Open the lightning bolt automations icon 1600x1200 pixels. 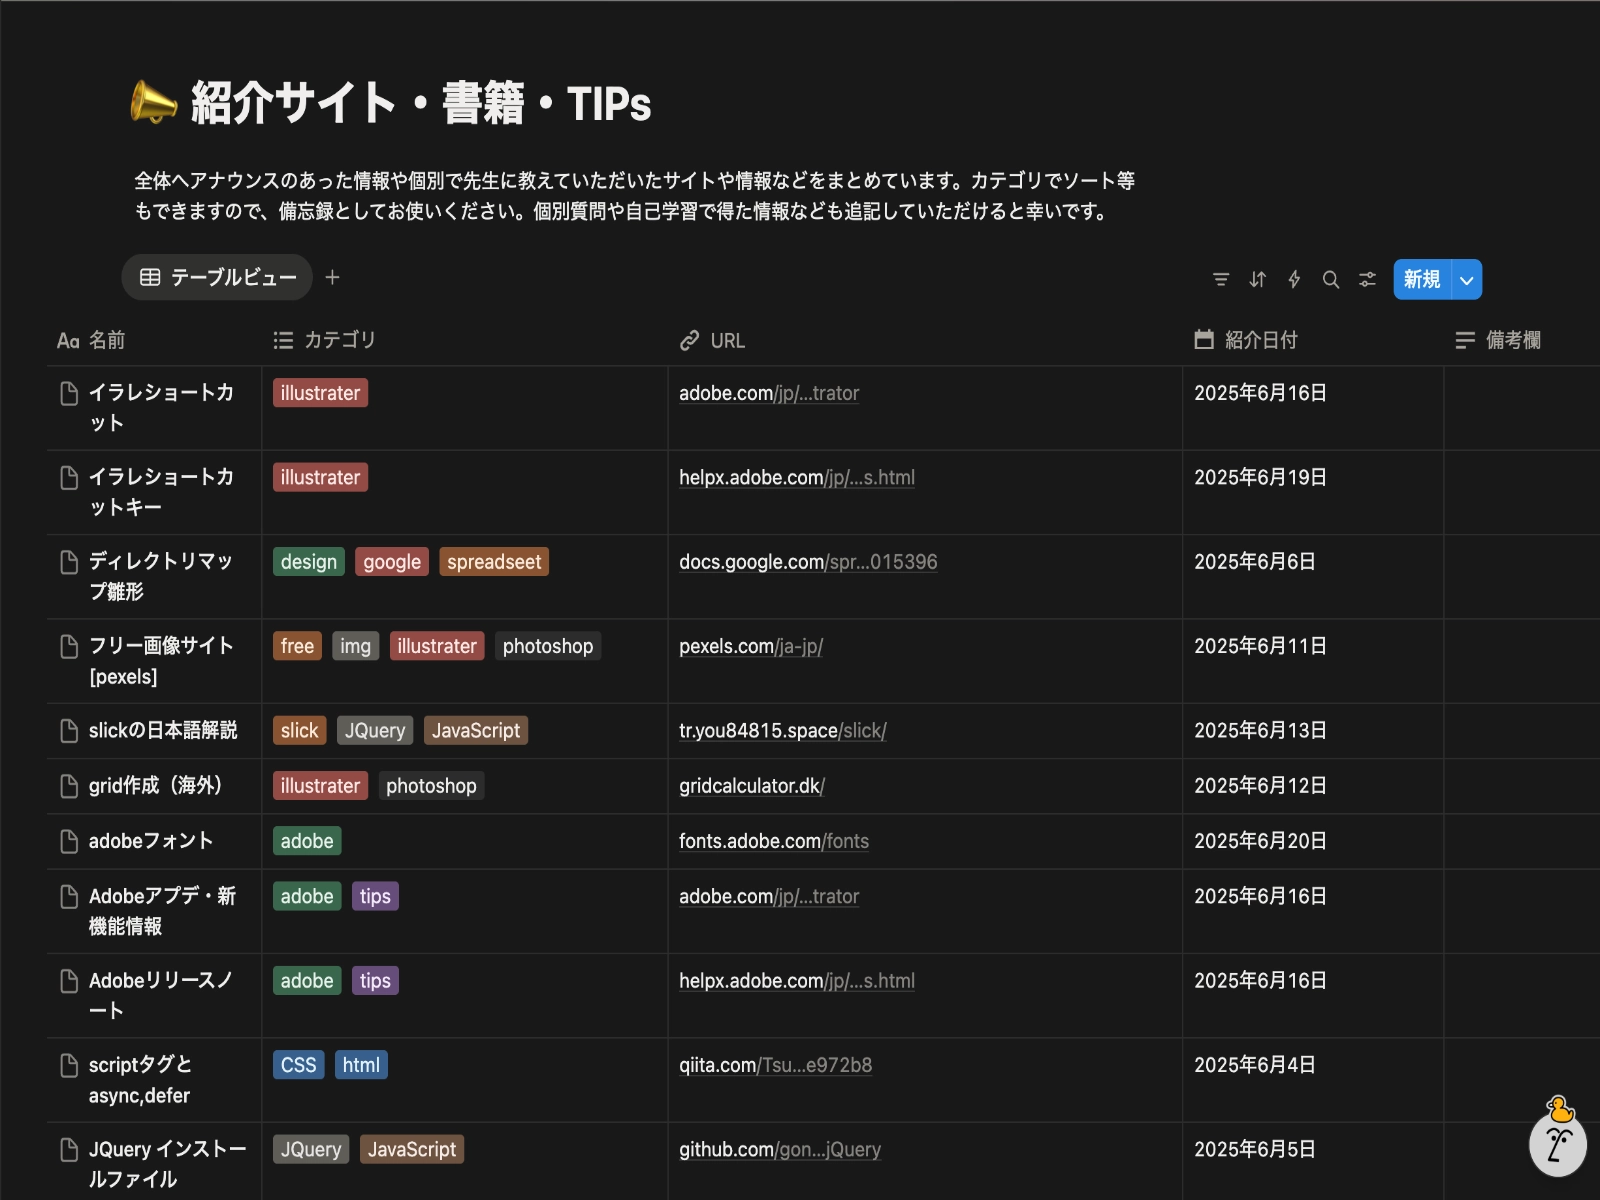click(x=1294, y=279)
